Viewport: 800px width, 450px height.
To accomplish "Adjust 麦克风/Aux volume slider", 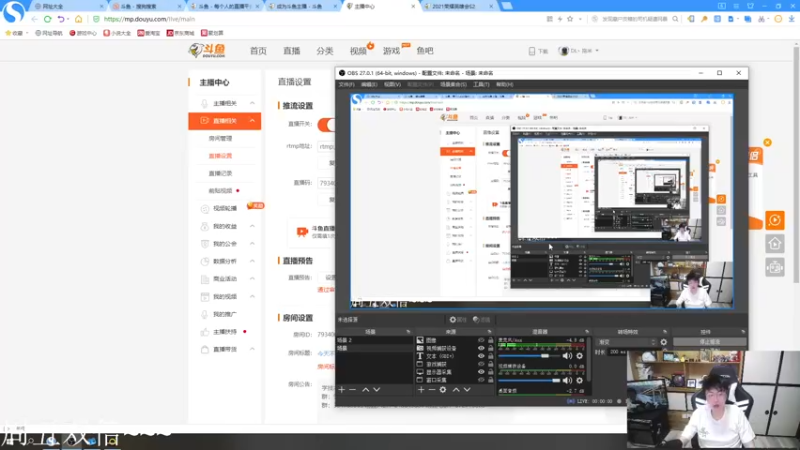I will click(x=529, y=356).
